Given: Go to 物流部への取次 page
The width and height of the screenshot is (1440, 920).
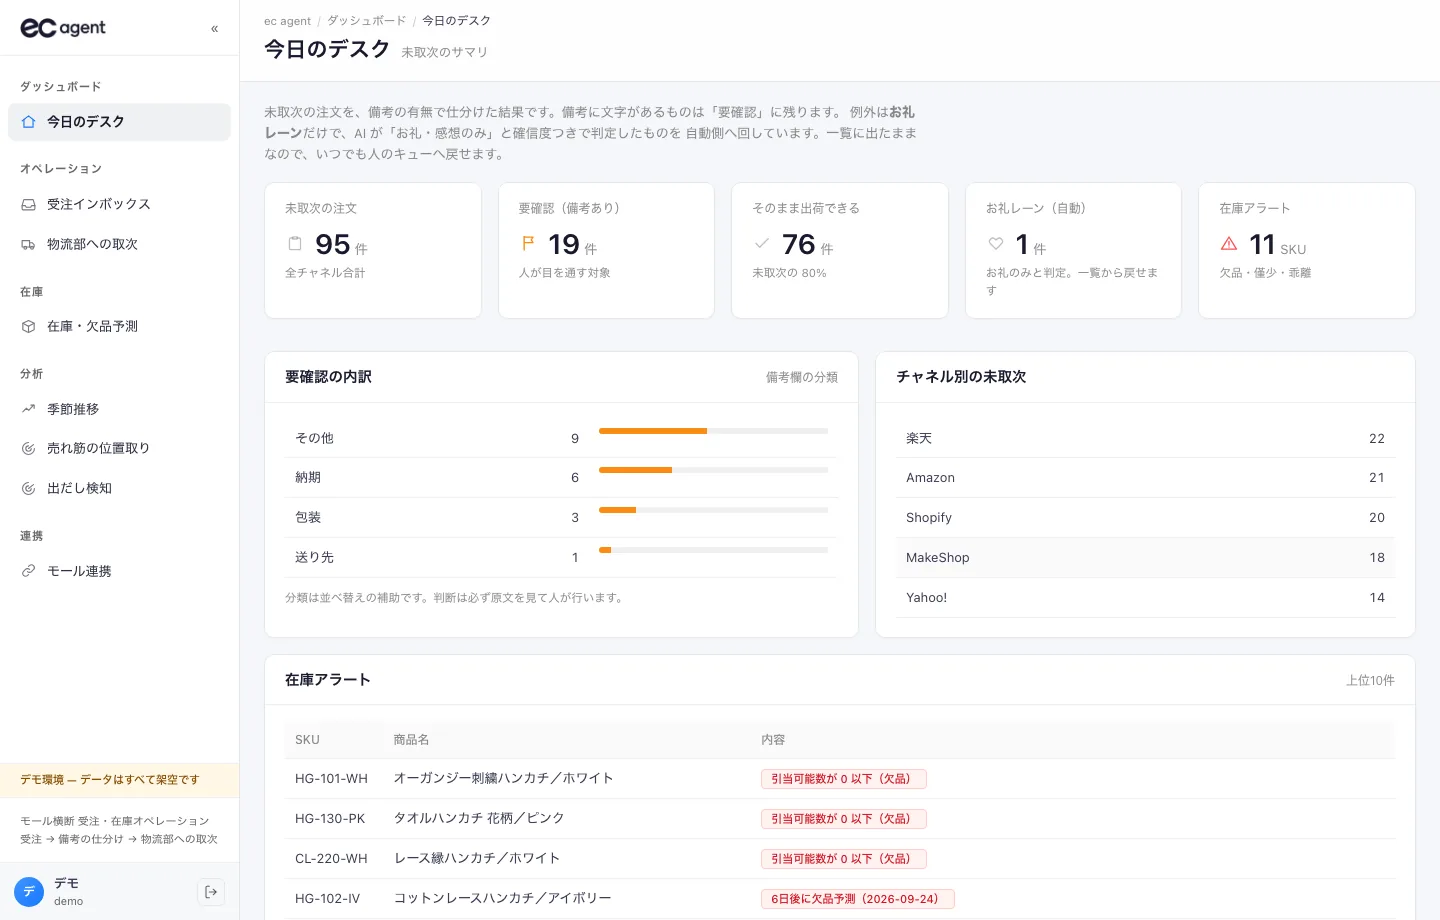Looking at the screenshot, I should [119, 244].
